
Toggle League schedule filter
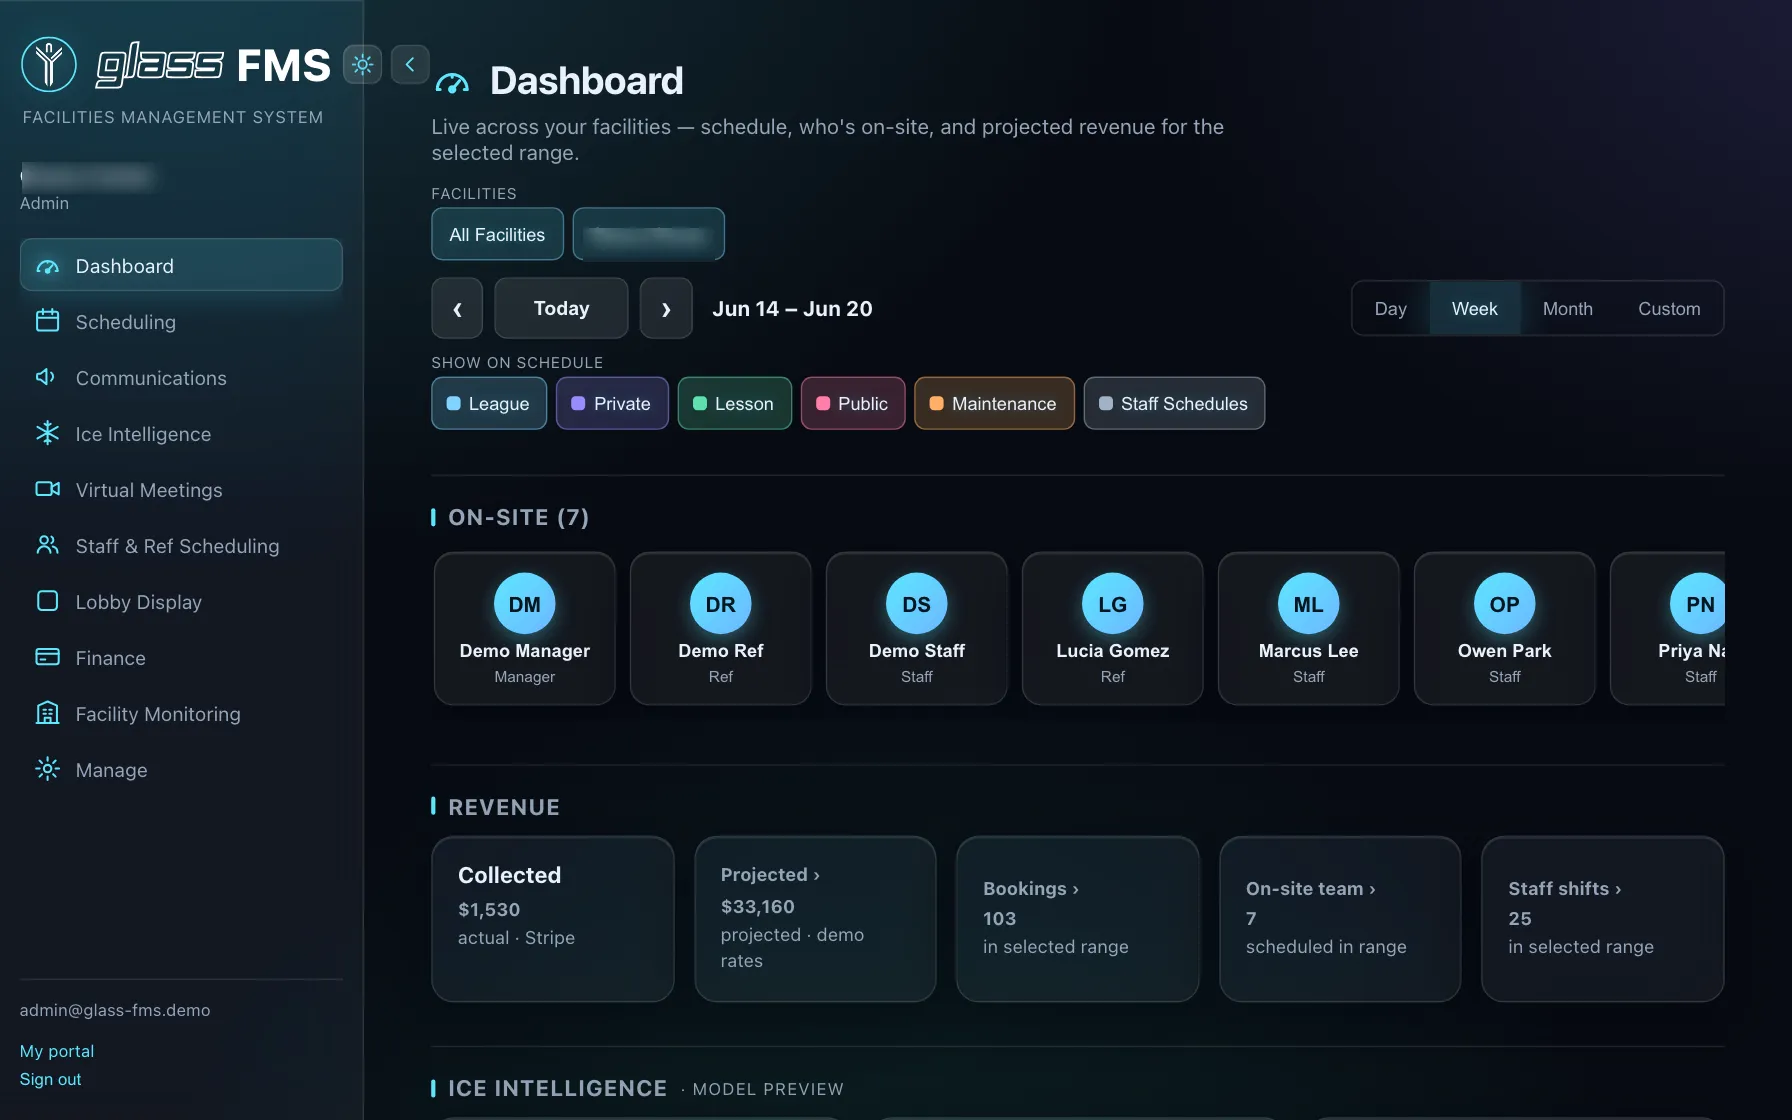489,403
